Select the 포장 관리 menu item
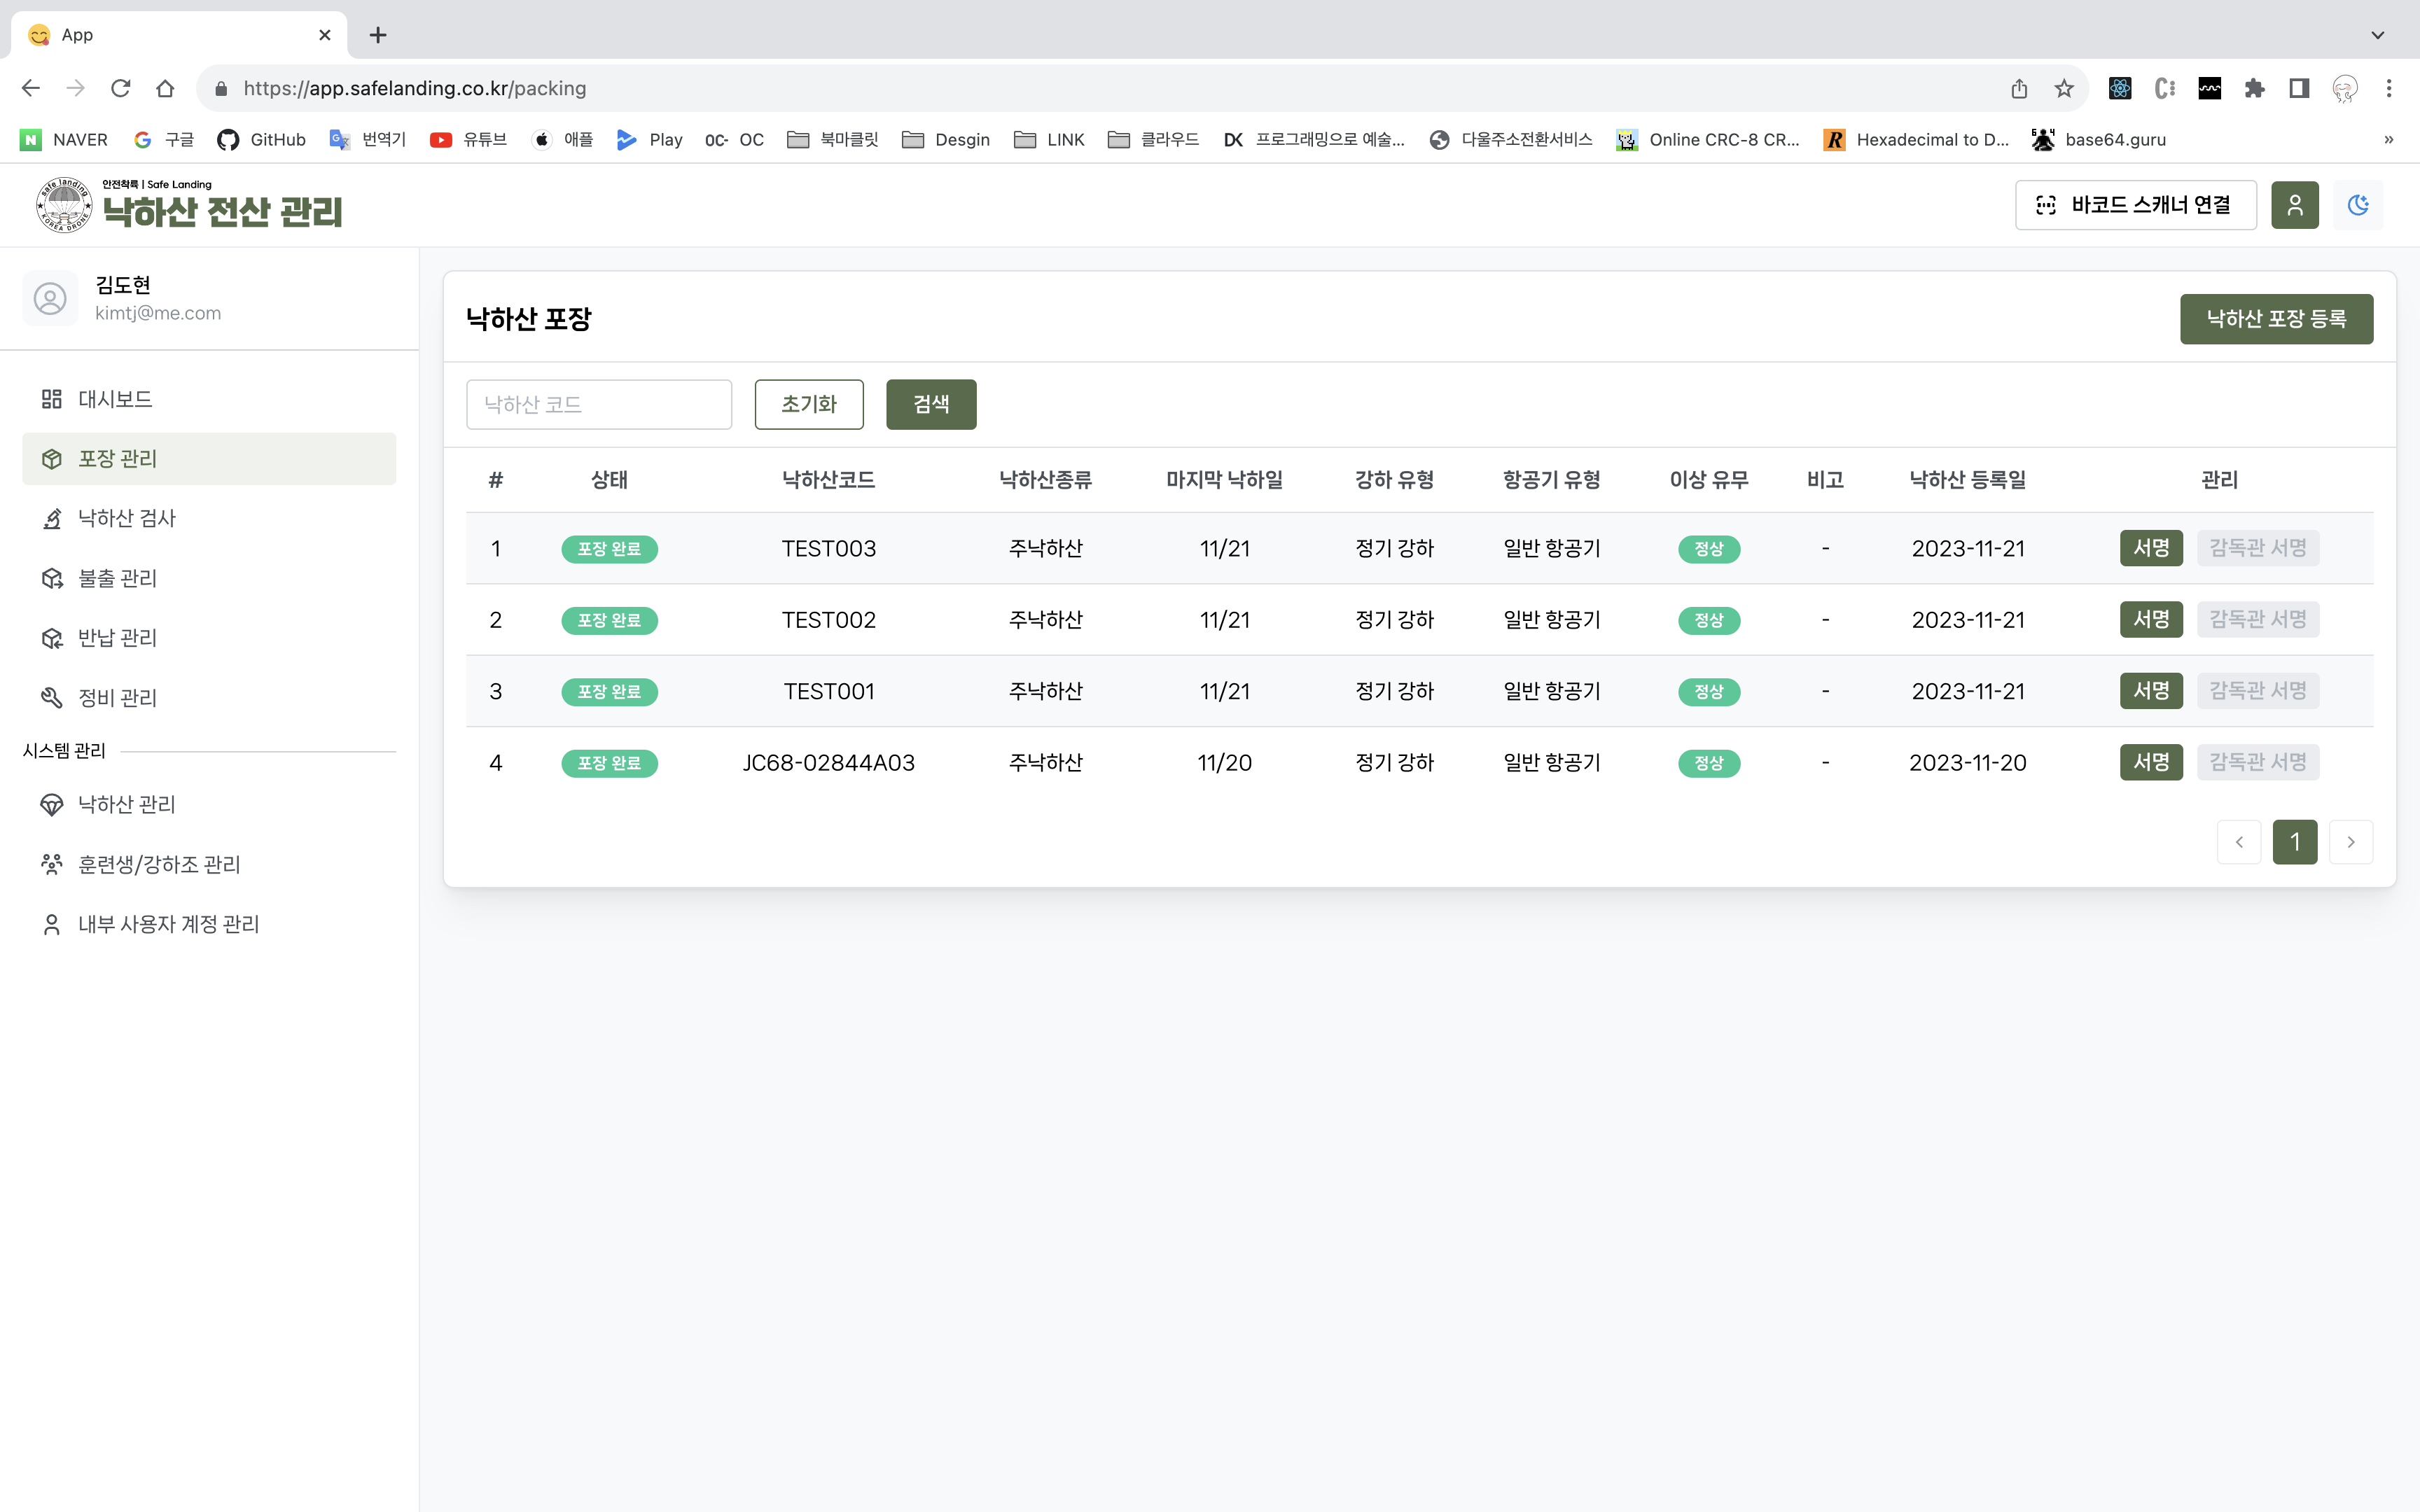 [118, 458]
